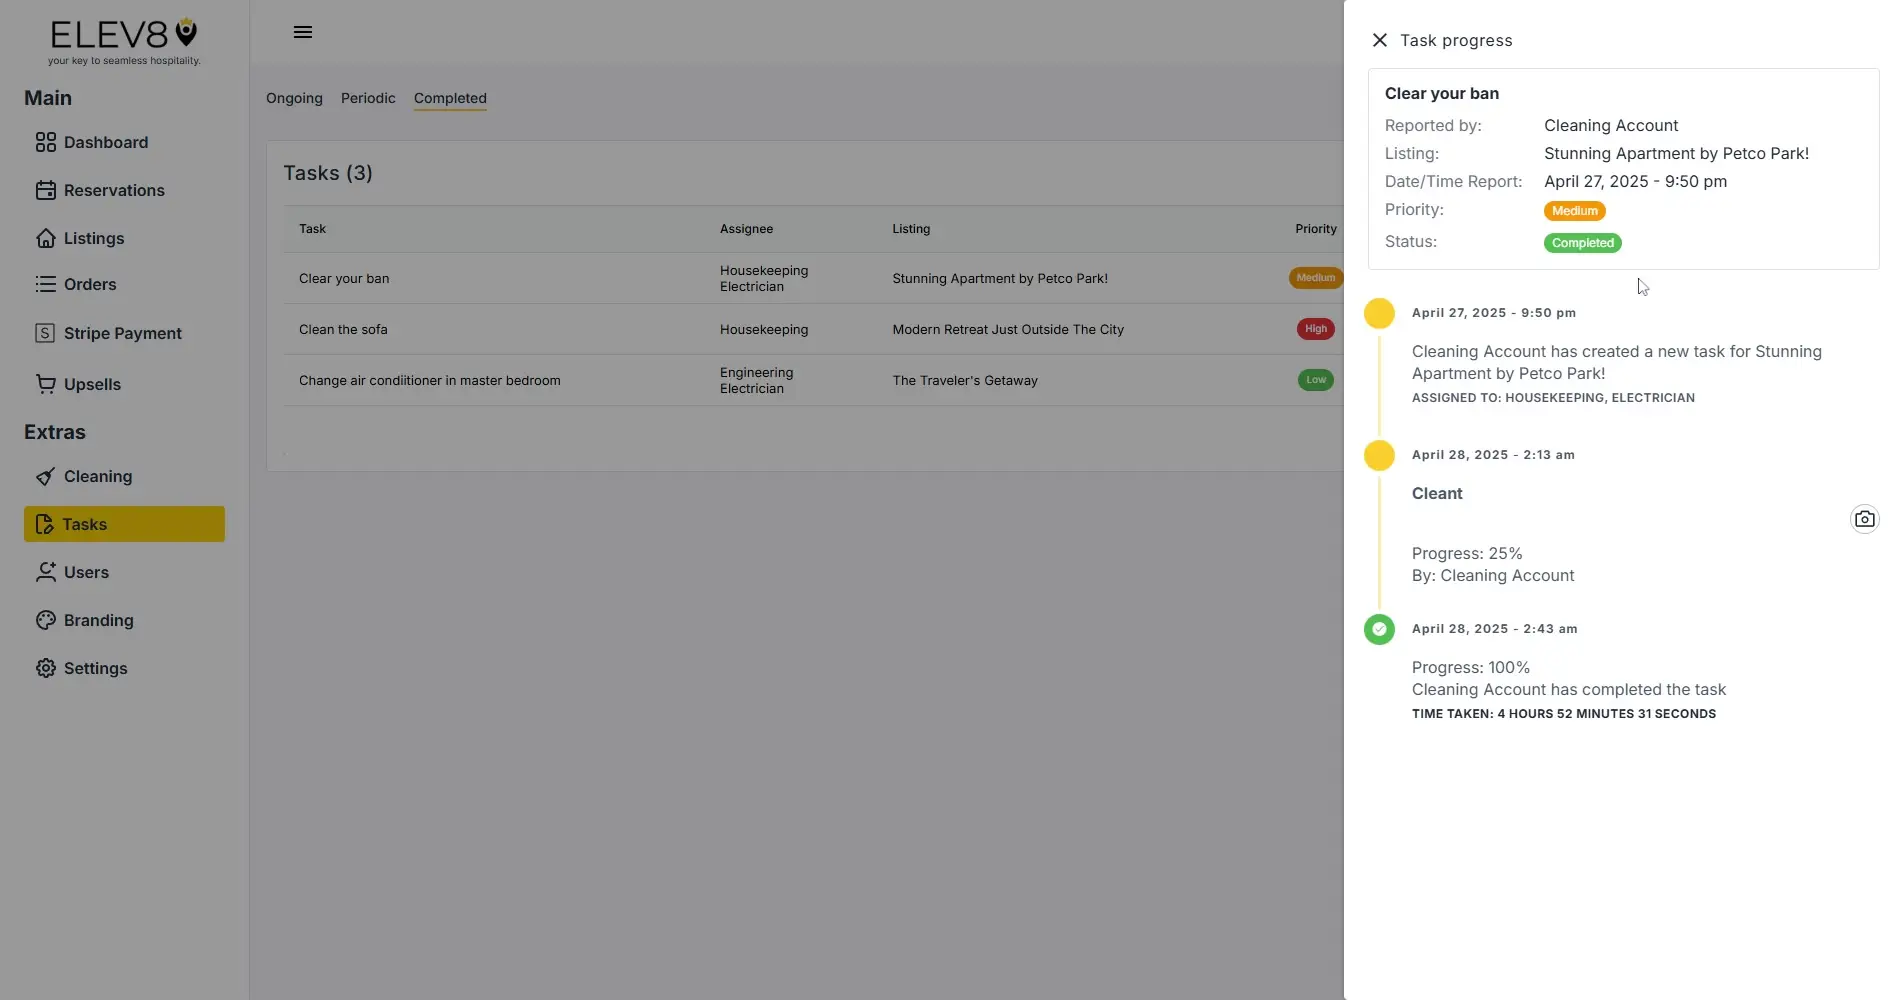The width and height of the screenshot is (1904, 1000).
Task: Switch to the Ongoing tab
Action: tap(293, 98)
